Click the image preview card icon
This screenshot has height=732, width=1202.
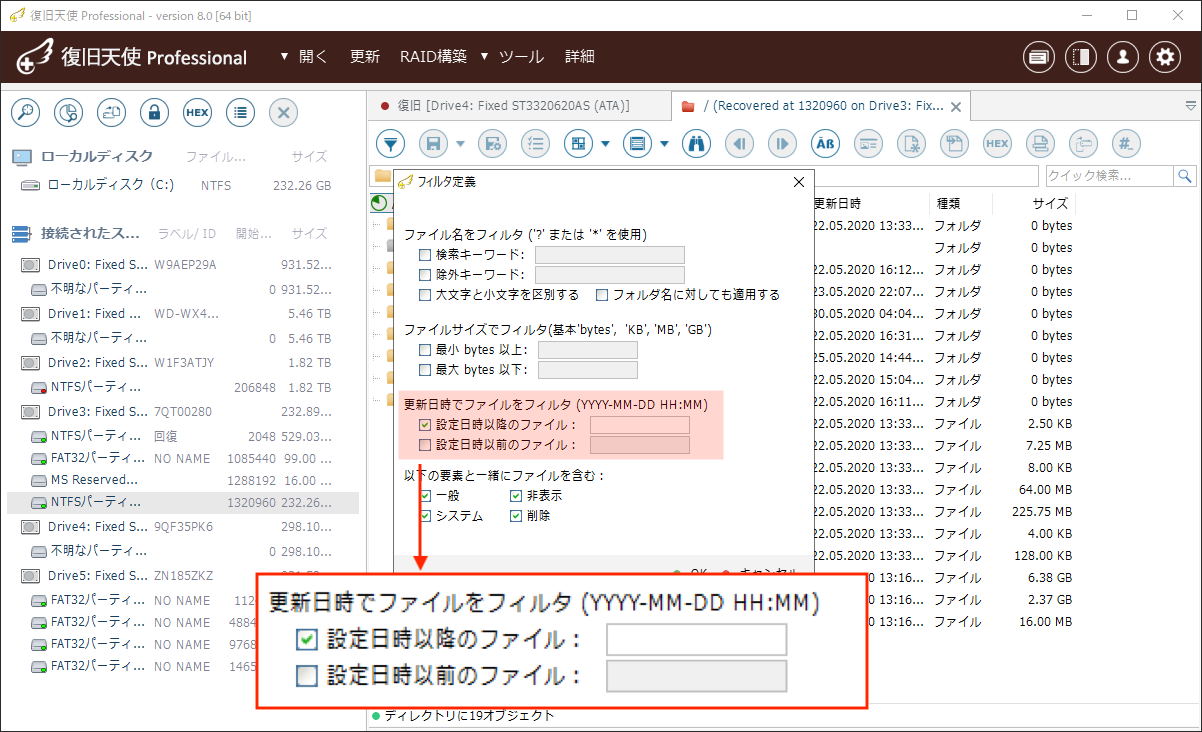[869, 143]
